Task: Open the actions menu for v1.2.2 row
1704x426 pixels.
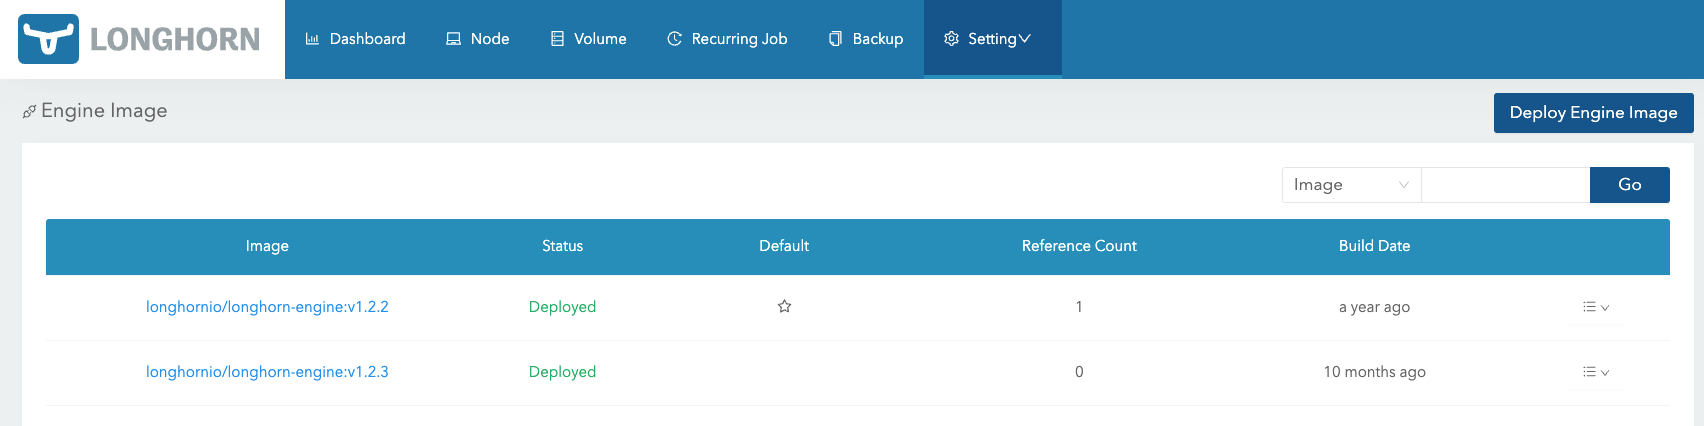Action: pos(1596,307)
